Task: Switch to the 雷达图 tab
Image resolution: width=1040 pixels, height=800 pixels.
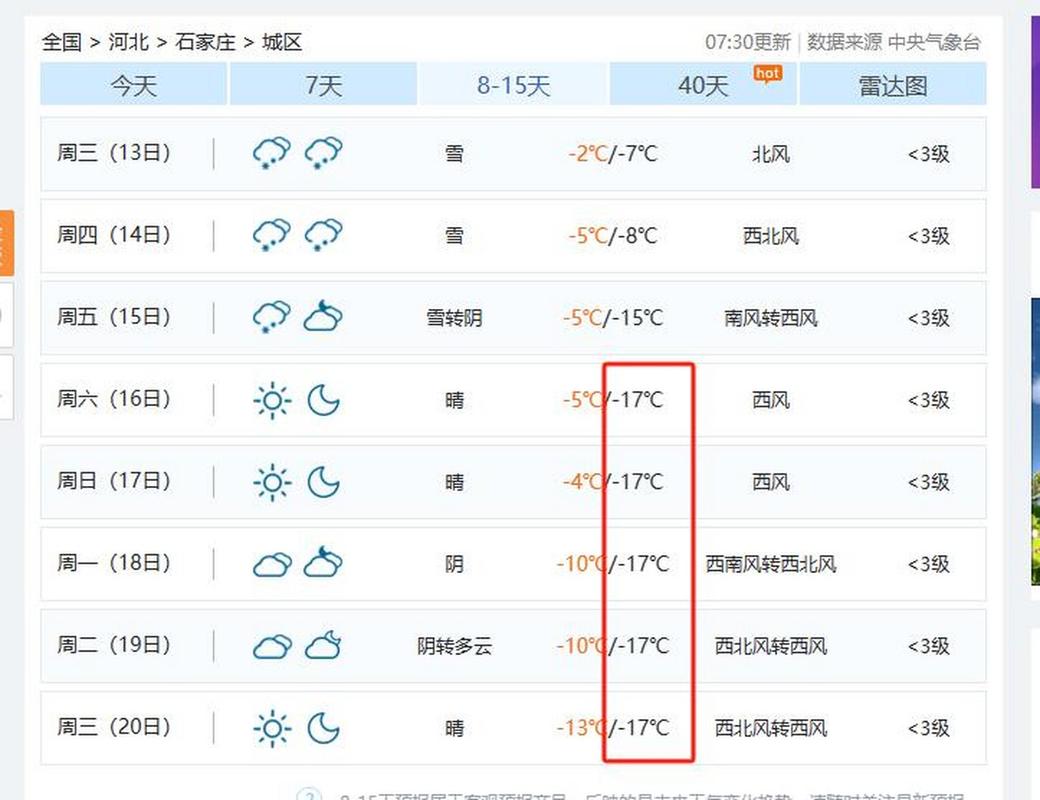Action: [x=893, y=84]
